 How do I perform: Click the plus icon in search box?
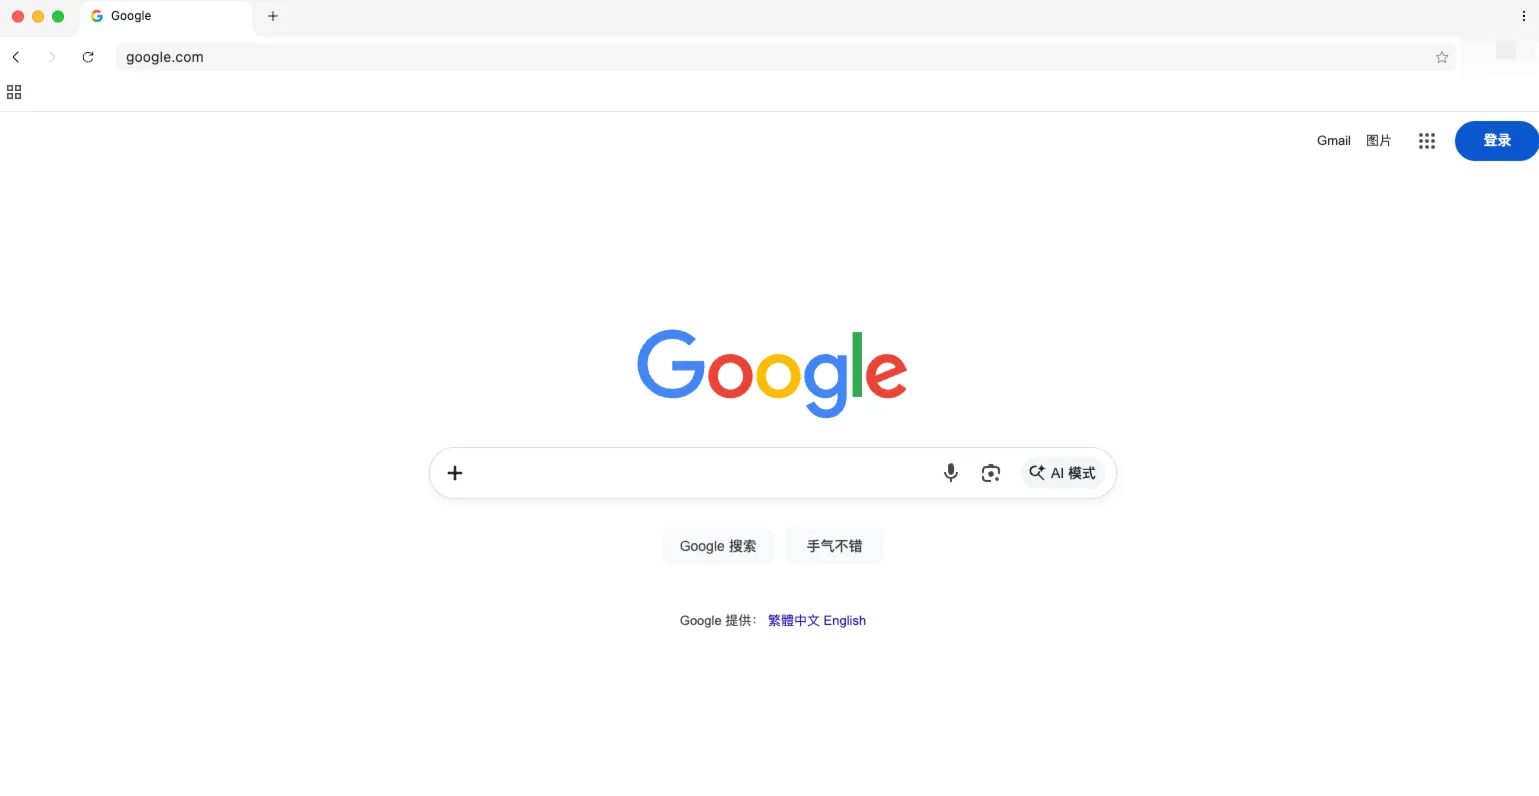coord(455,473)
